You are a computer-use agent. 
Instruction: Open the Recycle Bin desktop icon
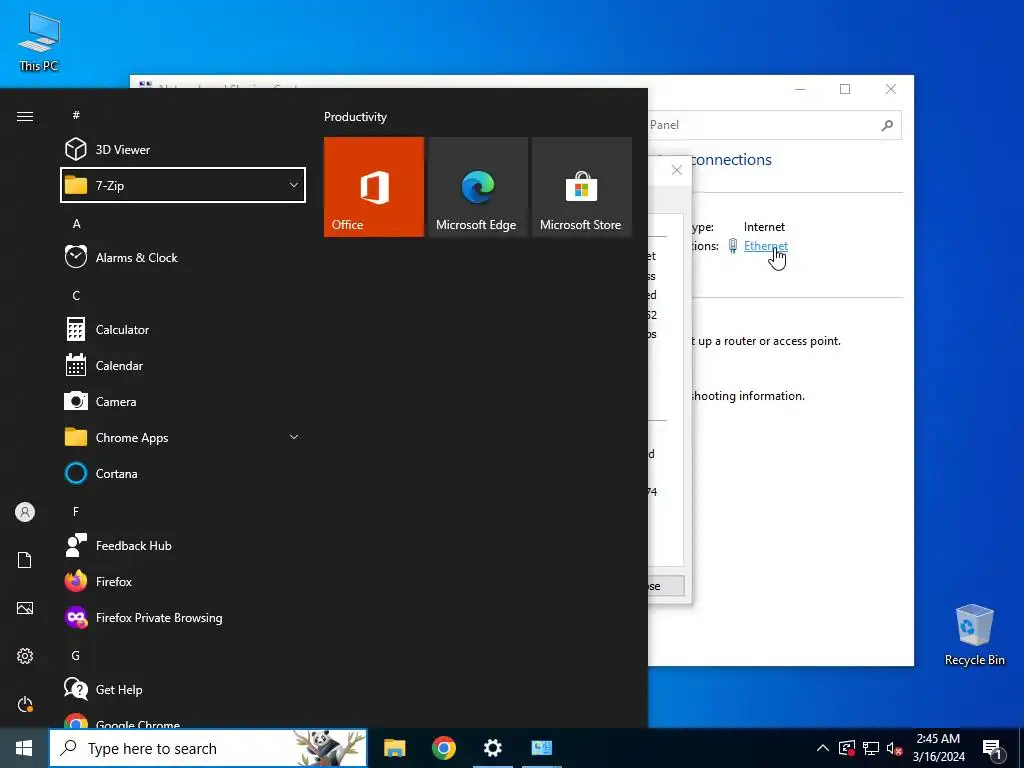(x=974, y=635)
